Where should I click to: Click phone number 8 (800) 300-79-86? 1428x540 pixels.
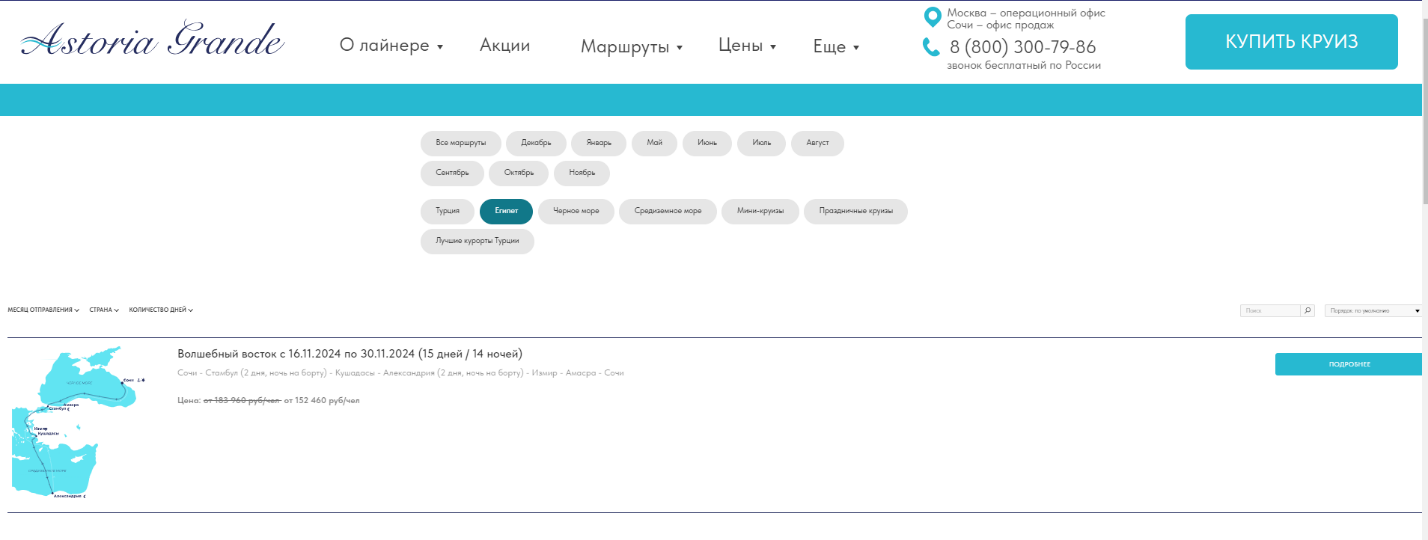pyautogui.click(x=1023, y=47)
